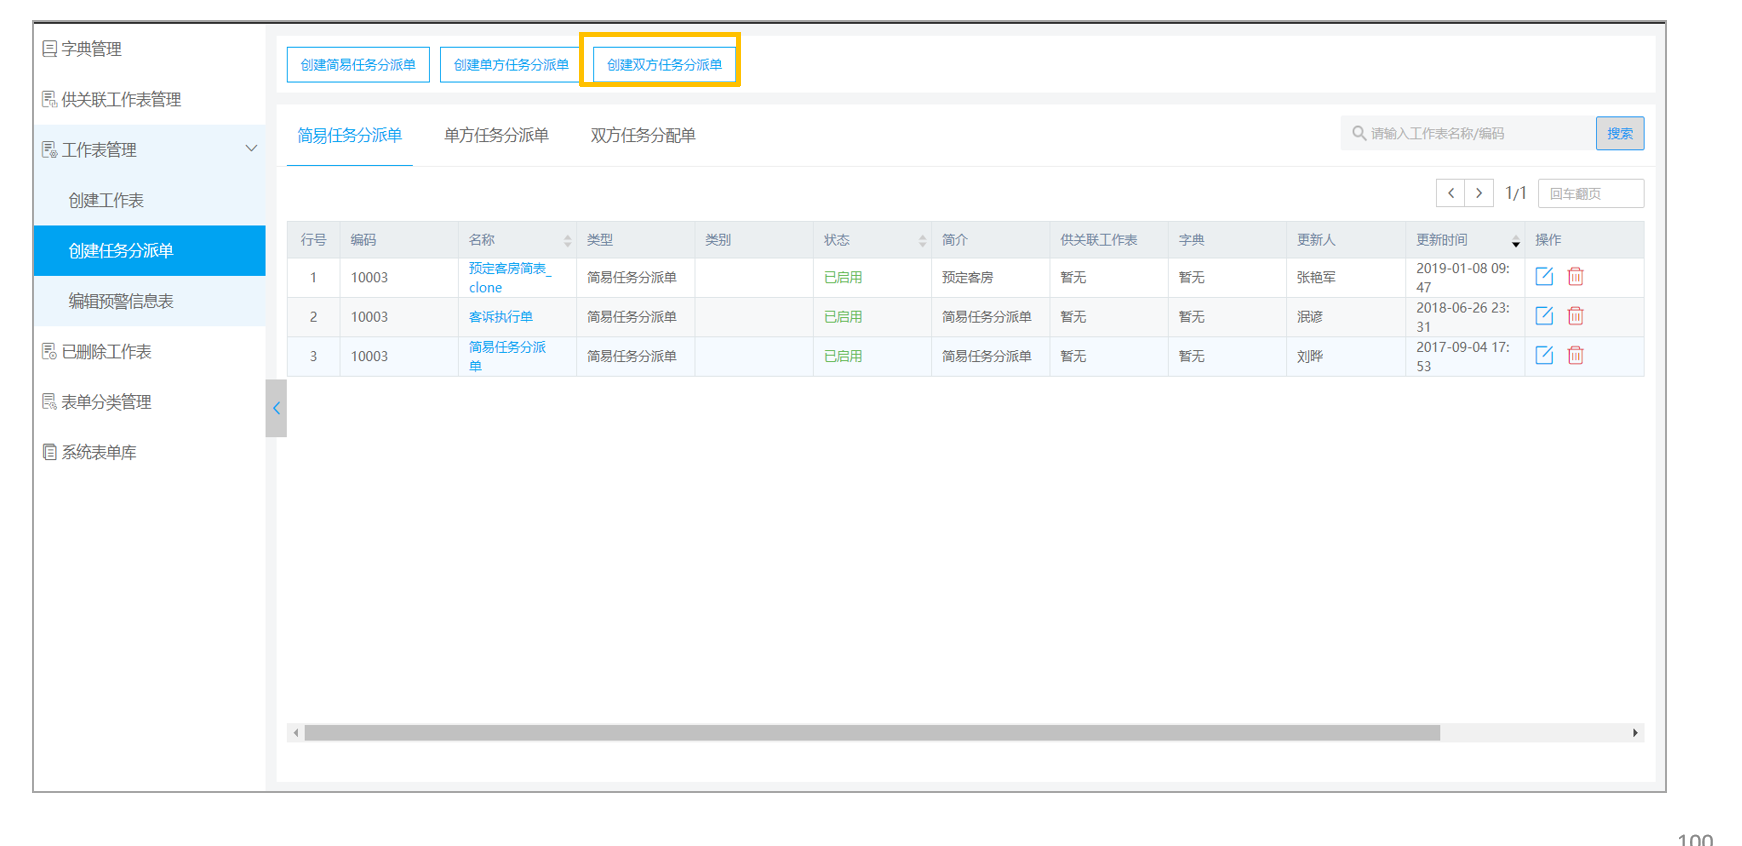1742x846 pixels.
Task: Sort by 状态 column arrows
Action: (x=922, y=240)
